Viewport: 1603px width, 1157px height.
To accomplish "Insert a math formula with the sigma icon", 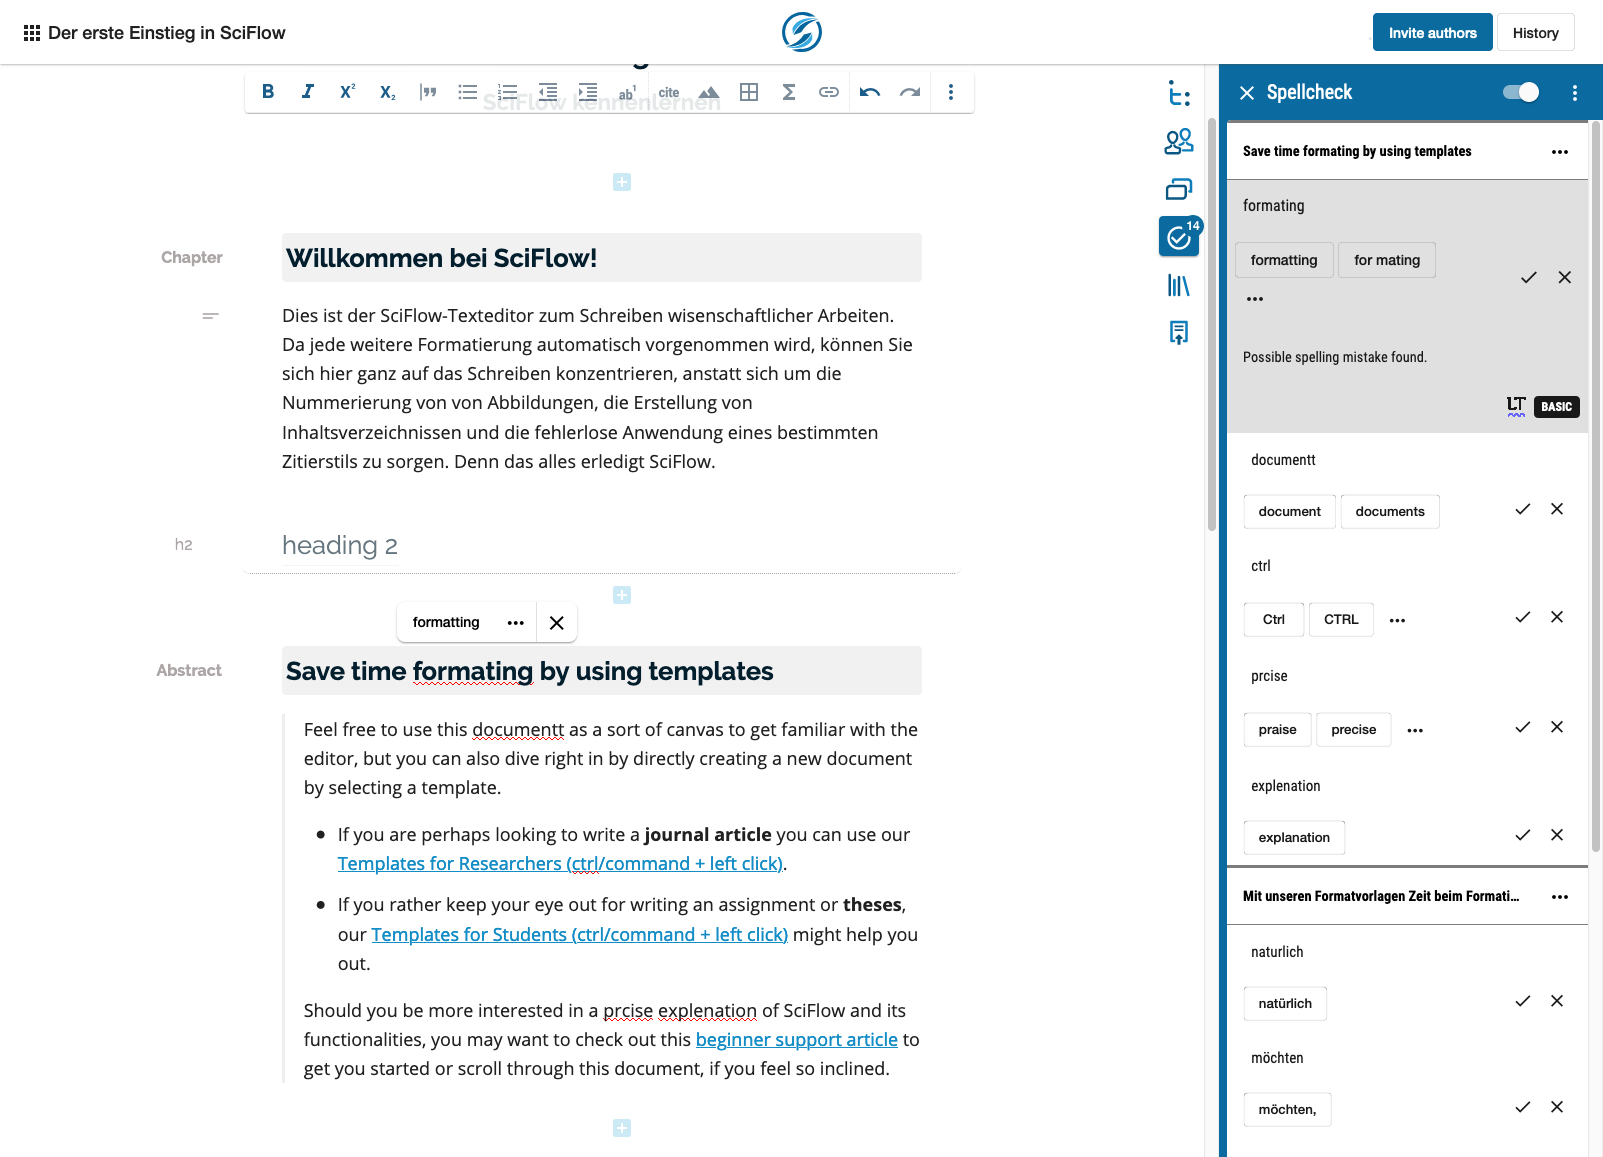I will click(x=789, y=91).
